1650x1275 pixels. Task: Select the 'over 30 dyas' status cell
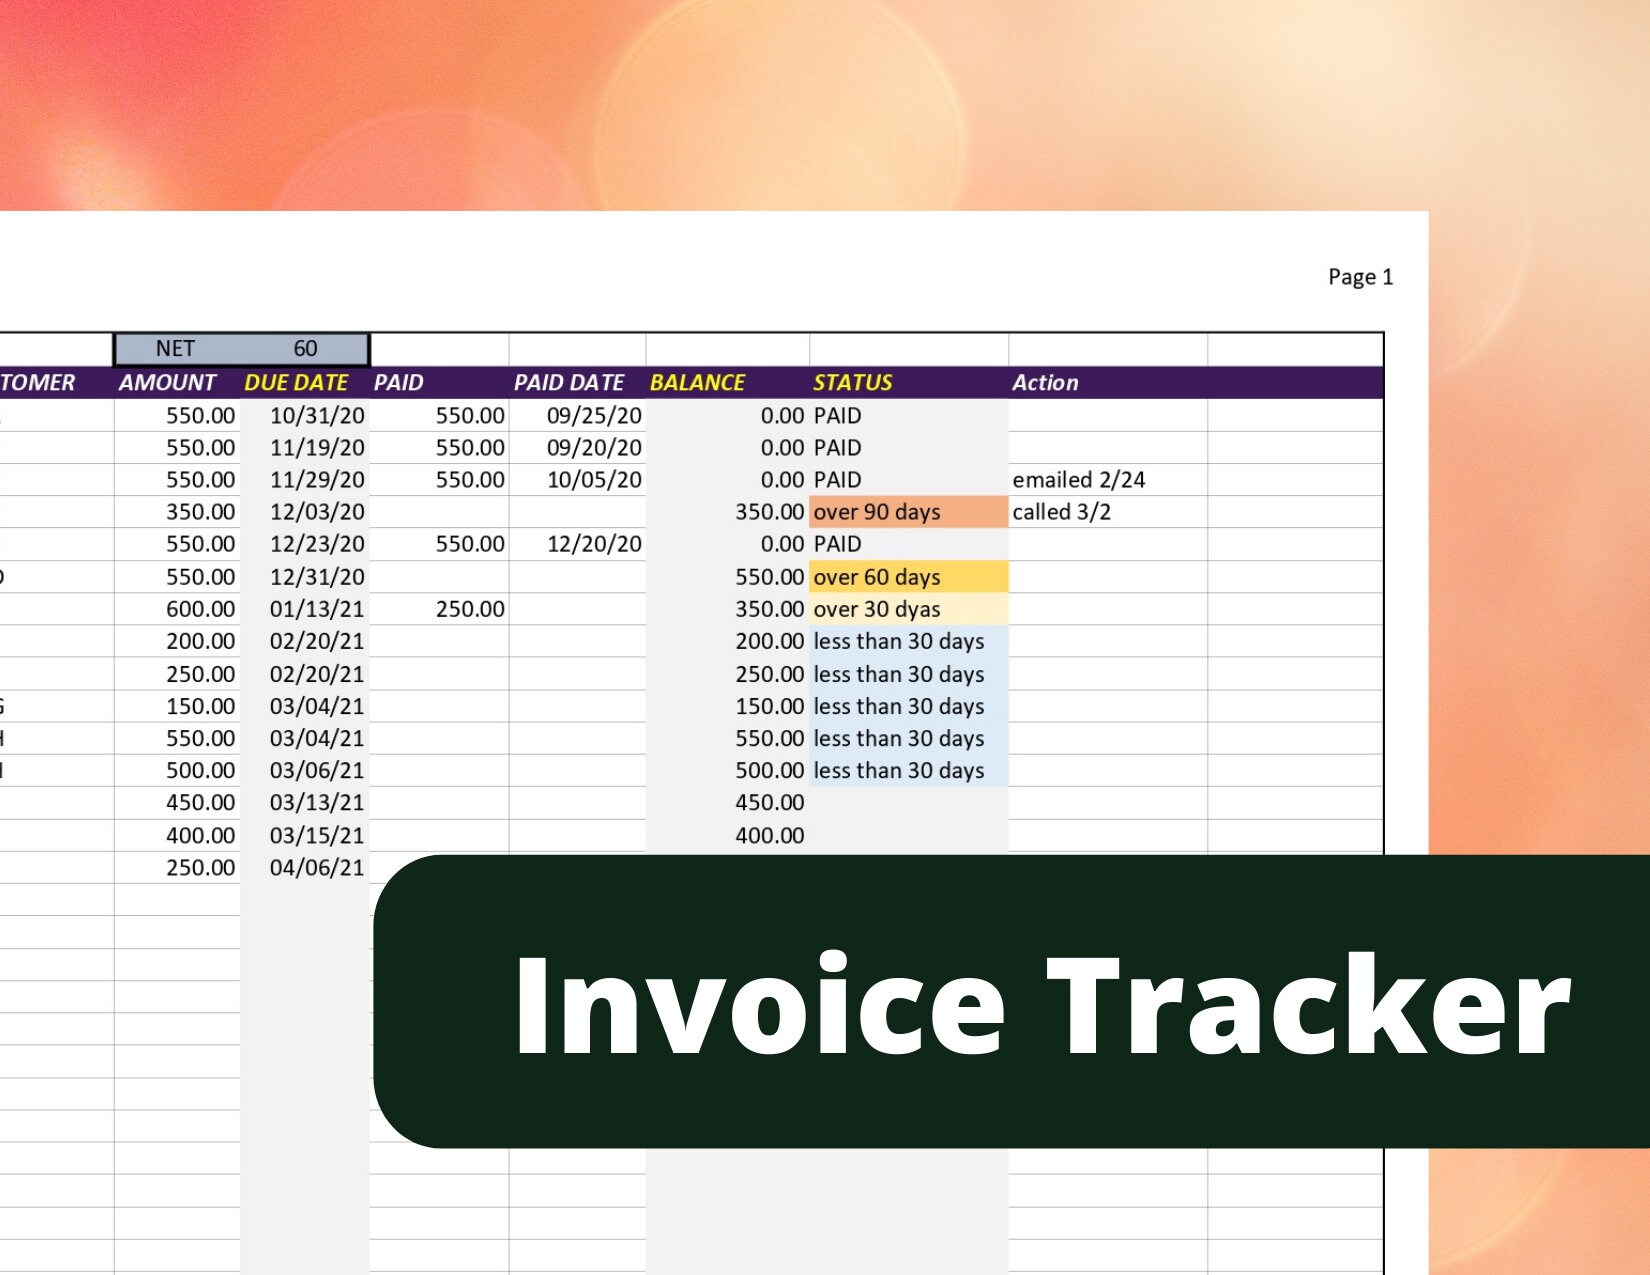[x=877, y=608]
